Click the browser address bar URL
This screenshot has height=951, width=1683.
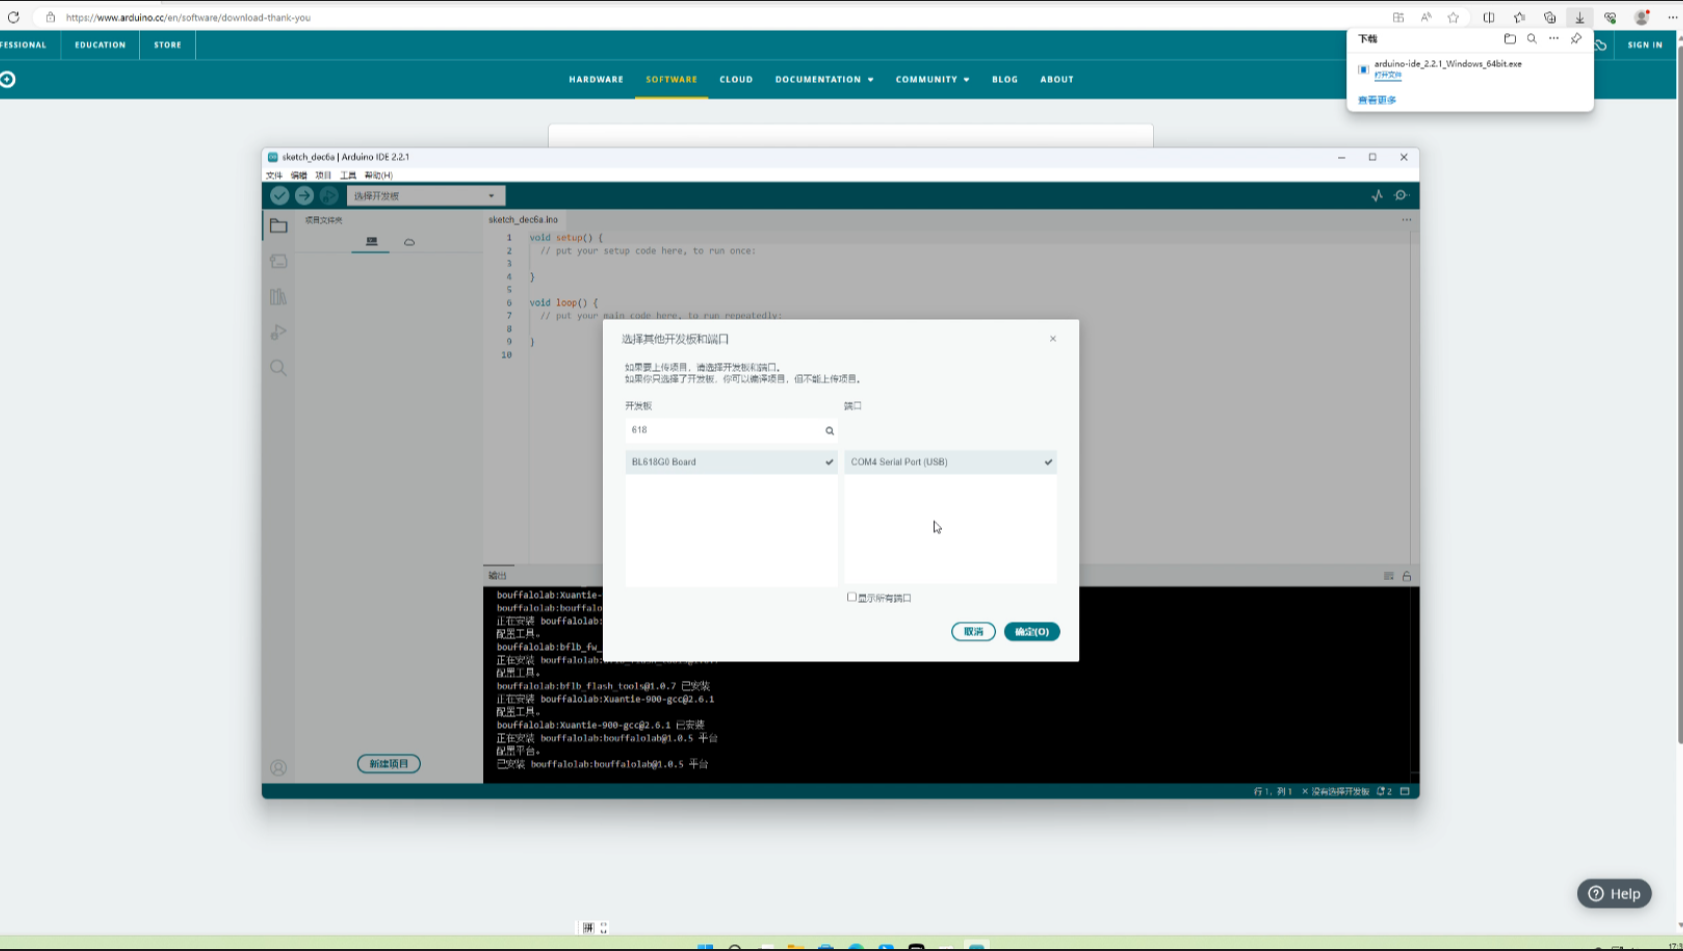pos(188,17)
